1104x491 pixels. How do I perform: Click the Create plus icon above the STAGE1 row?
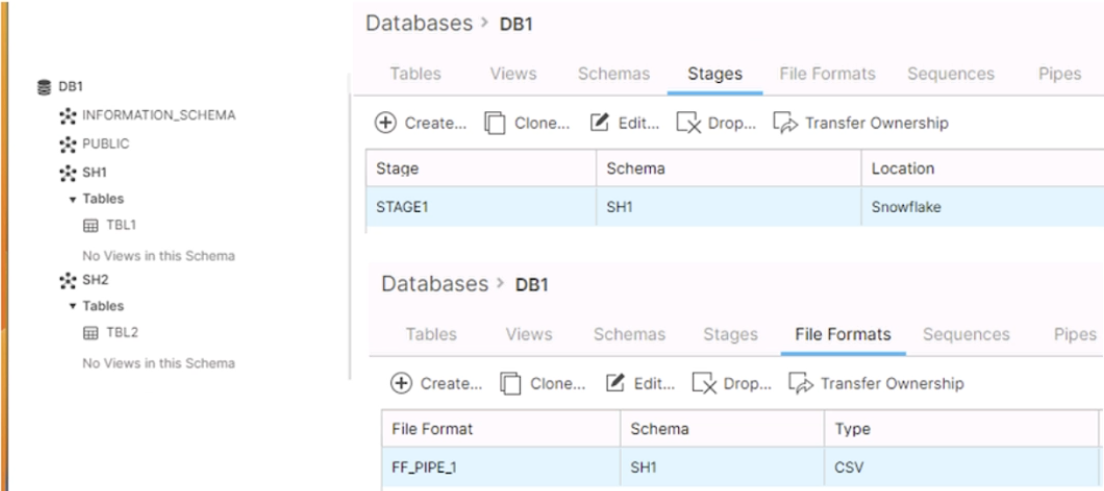point(385,124)
